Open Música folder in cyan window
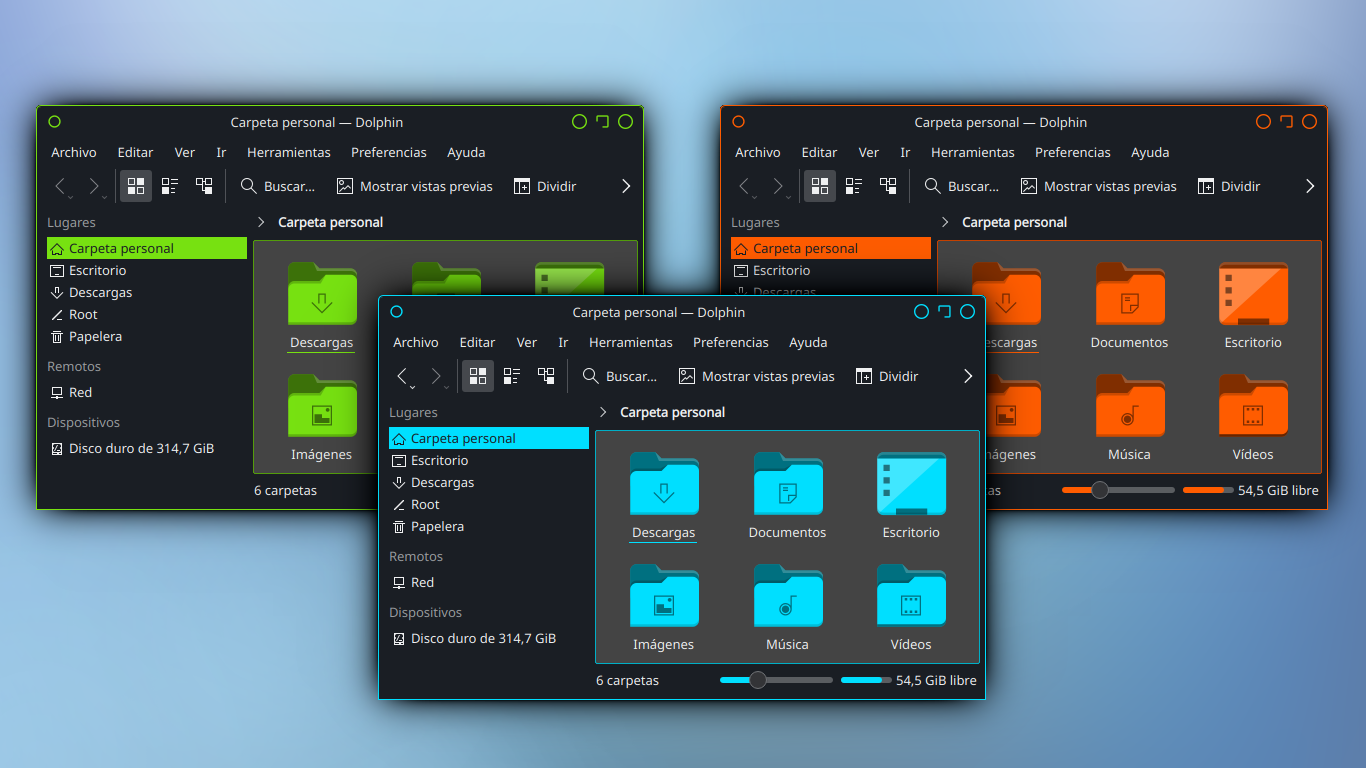 tap(787, 608)
